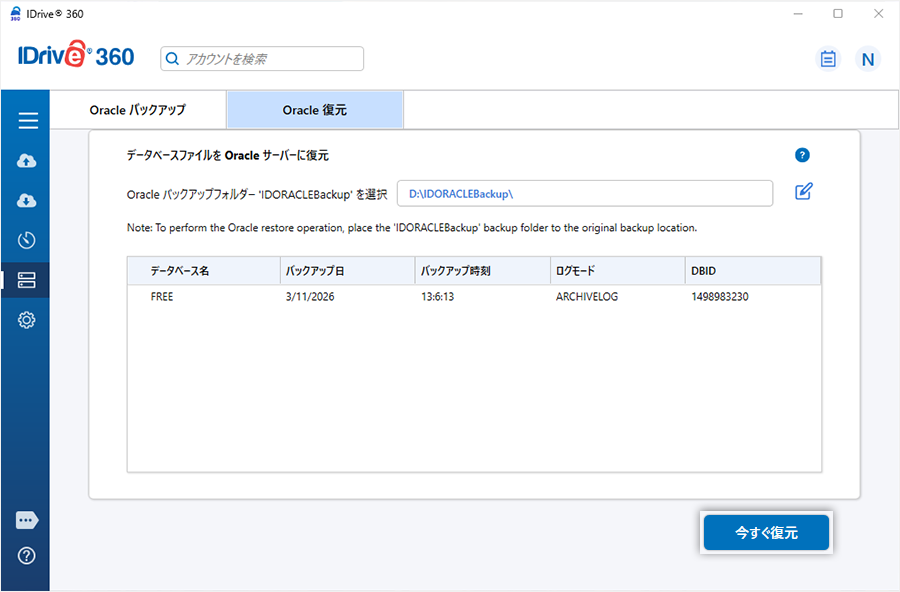Viewport: 900px width, 592px height.
Task: Select the Oracle 復元 tab
Action: coord(315,110)
